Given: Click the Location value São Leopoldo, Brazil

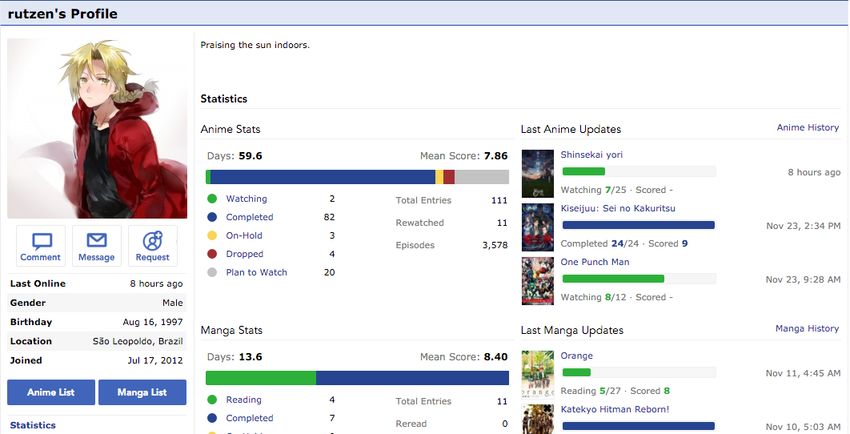Looking at the screenshot, I should click(138, 341).
